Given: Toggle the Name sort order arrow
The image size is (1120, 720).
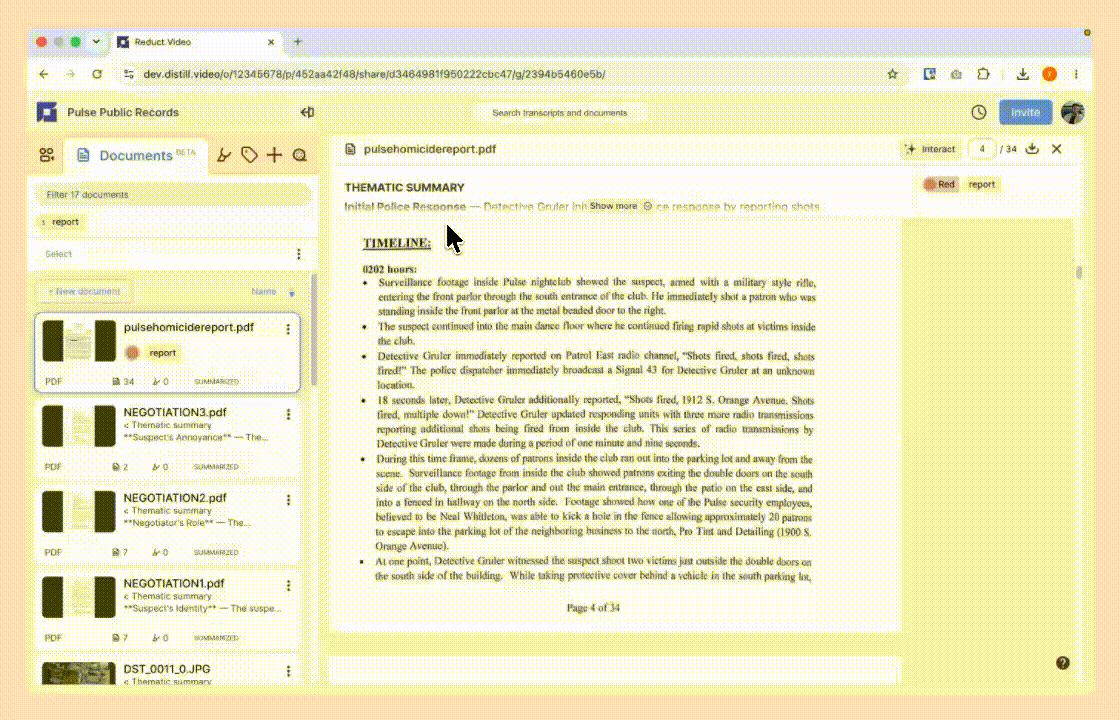Looking at the screenshot, I should click(291, 293).
